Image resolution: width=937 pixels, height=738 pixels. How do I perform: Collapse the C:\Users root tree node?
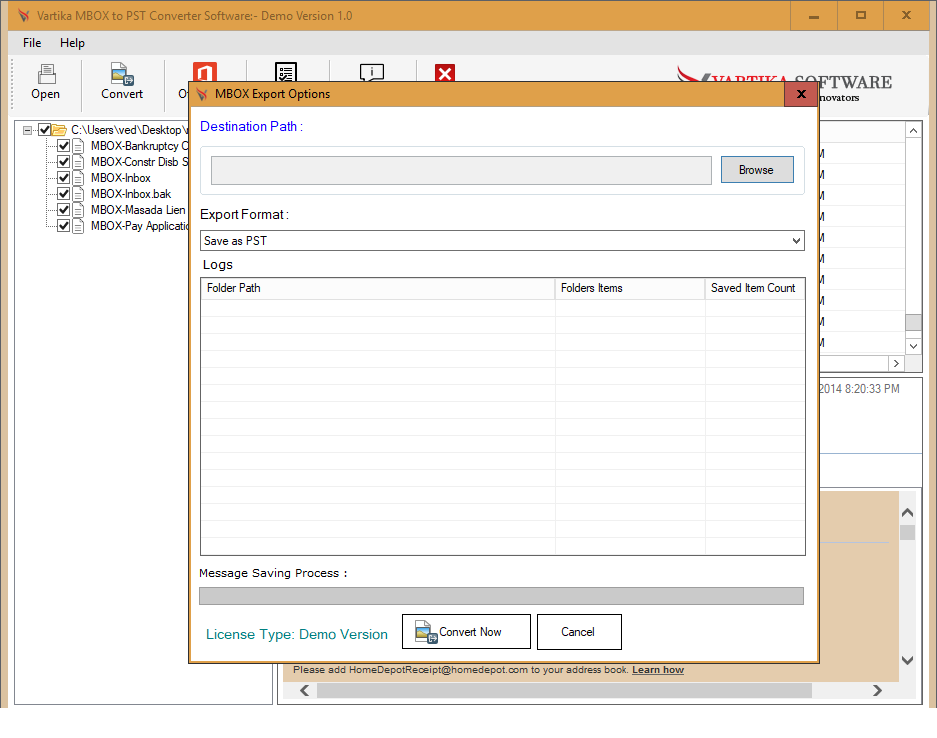click(27, 130)
